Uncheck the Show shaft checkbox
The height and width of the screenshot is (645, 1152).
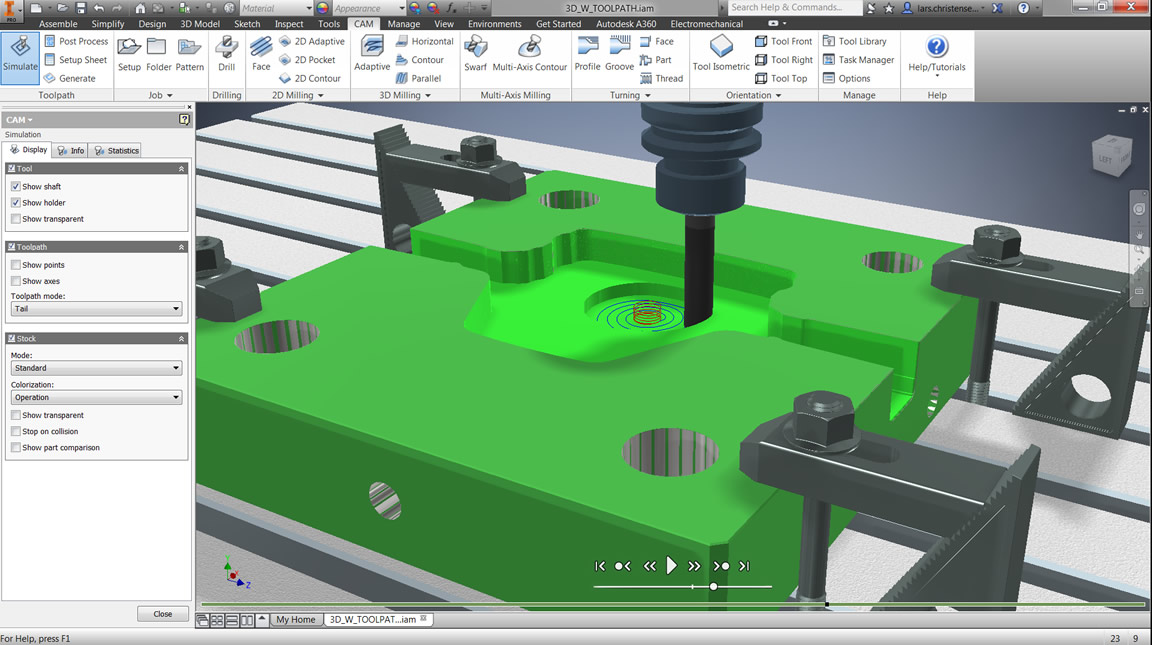pyautogui.click(x=16, y=187)
